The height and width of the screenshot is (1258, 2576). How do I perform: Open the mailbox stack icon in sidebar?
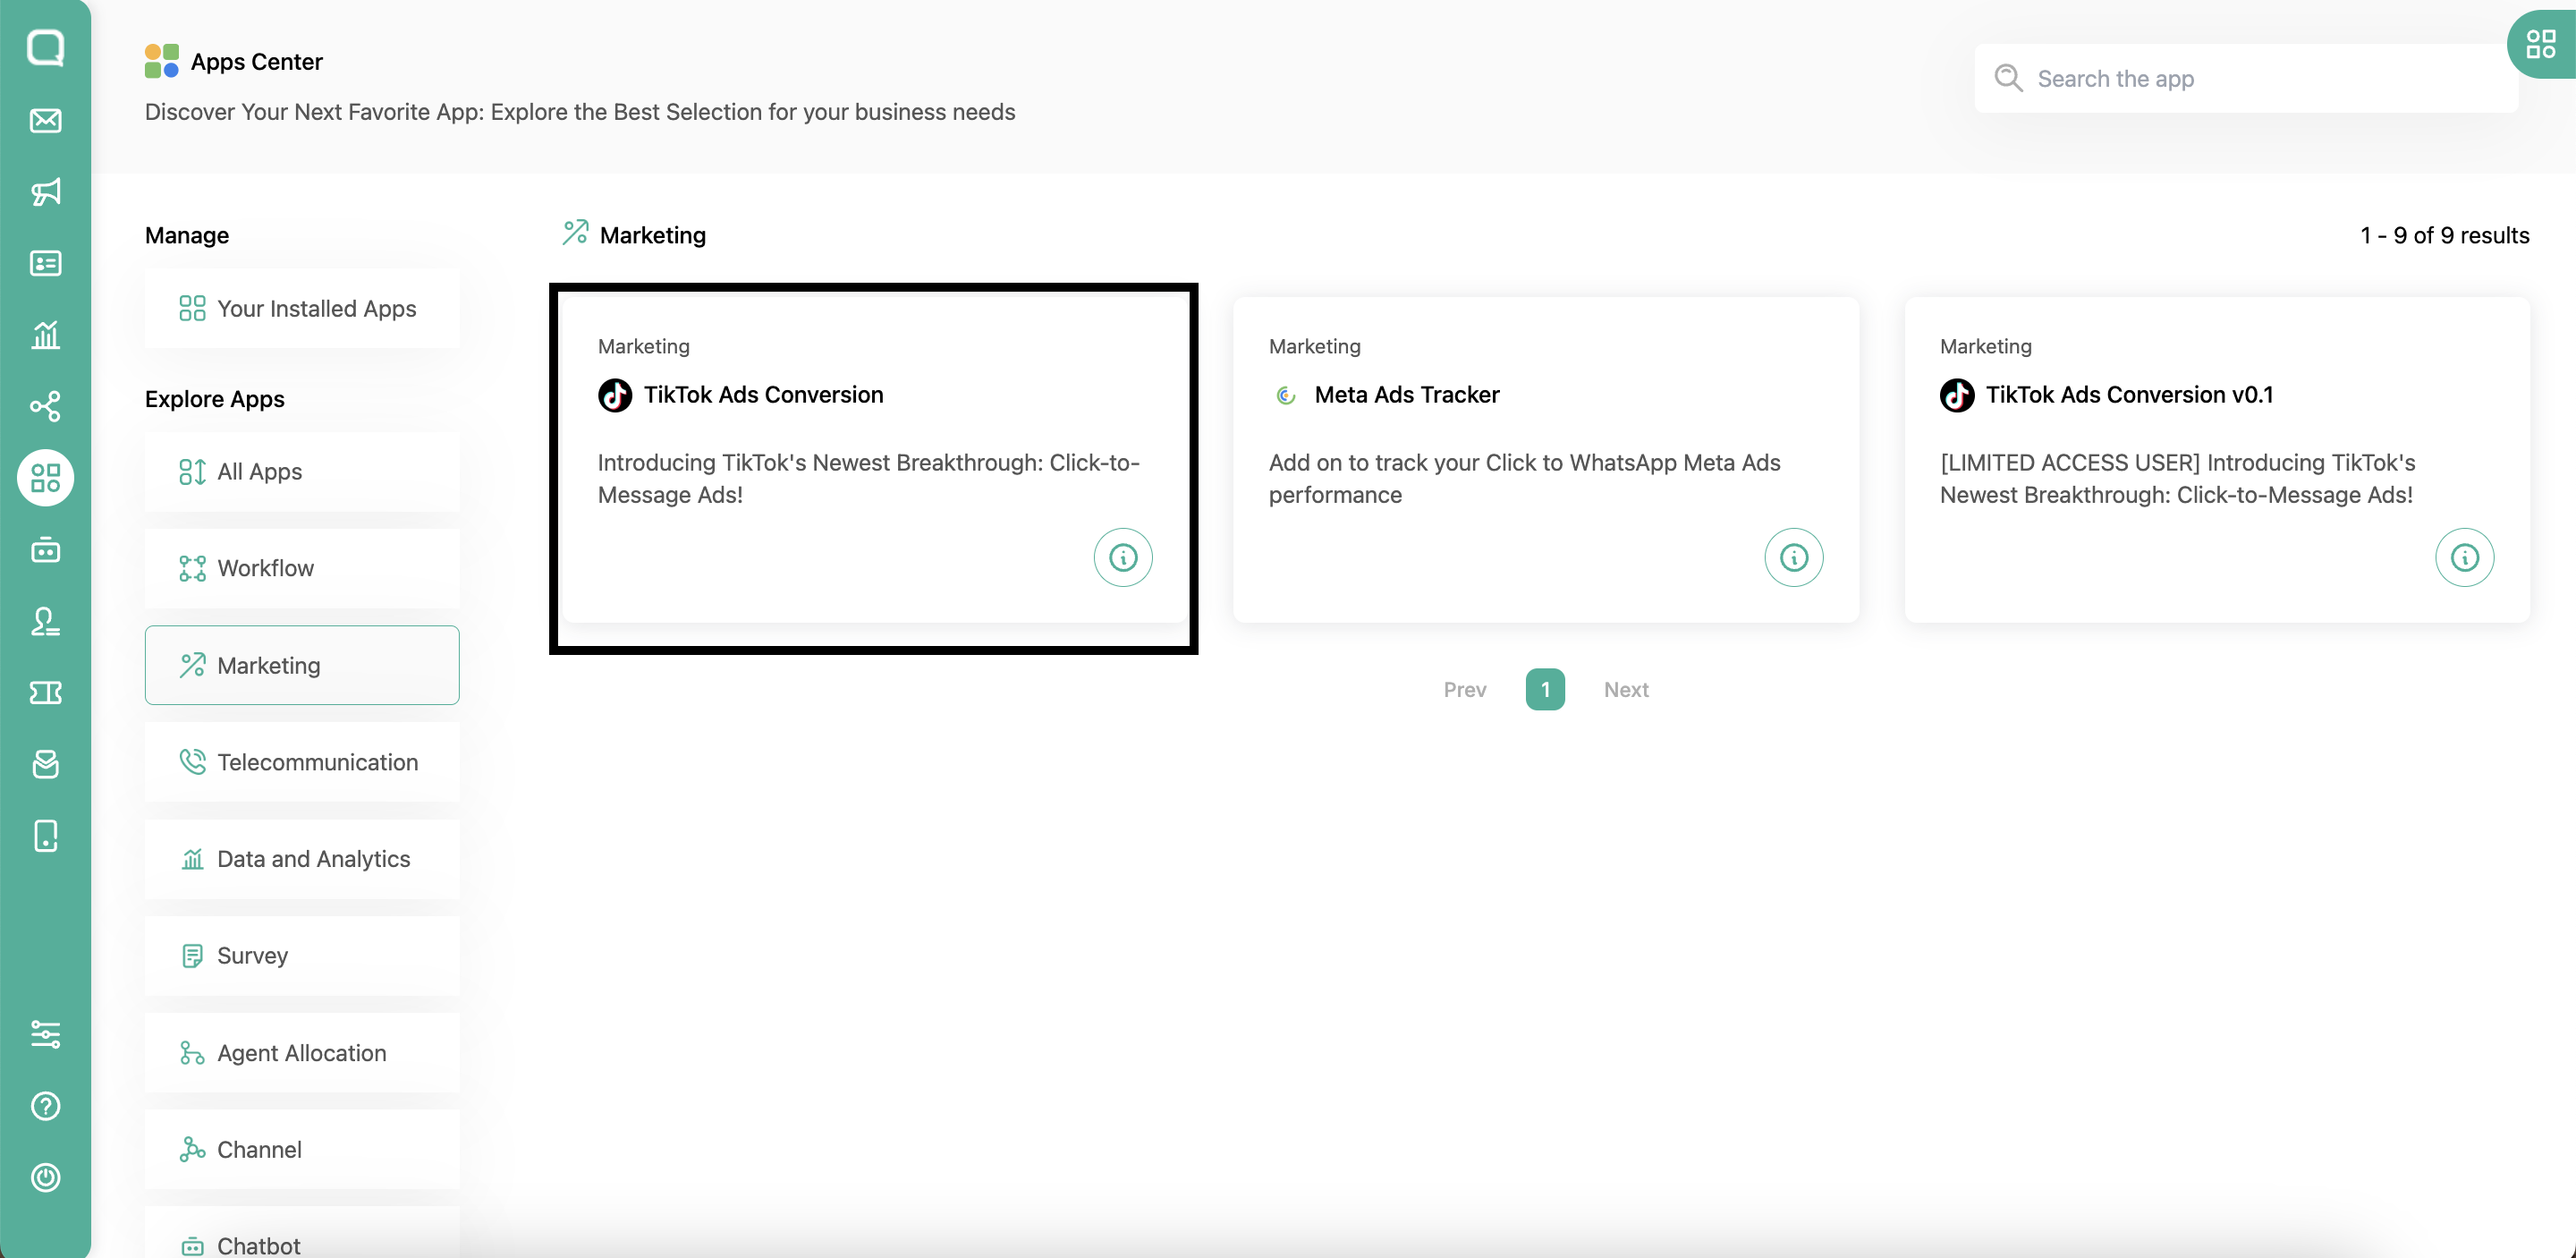click(45, 764)
